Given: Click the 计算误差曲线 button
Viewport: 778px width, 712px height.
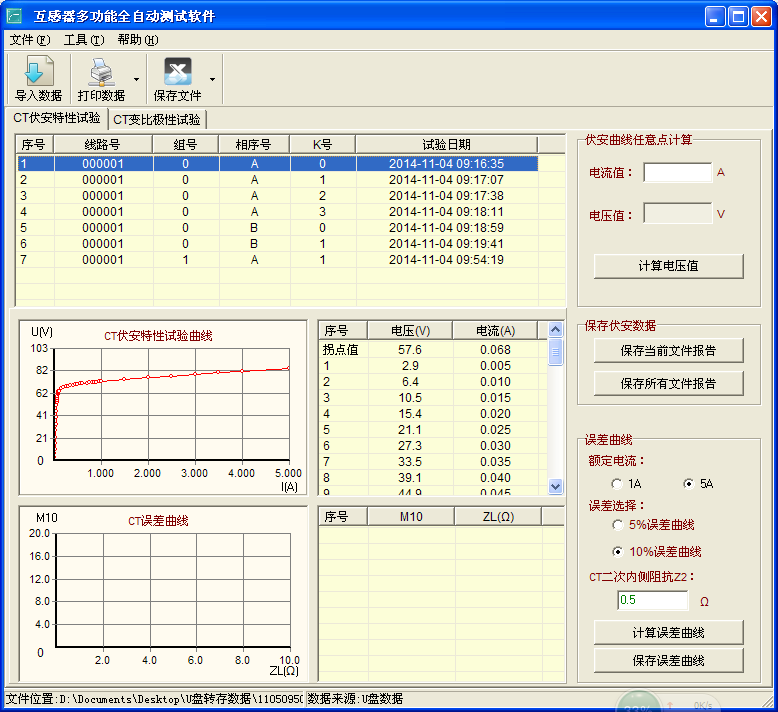Looking at the screenshot, I should 668,633.
